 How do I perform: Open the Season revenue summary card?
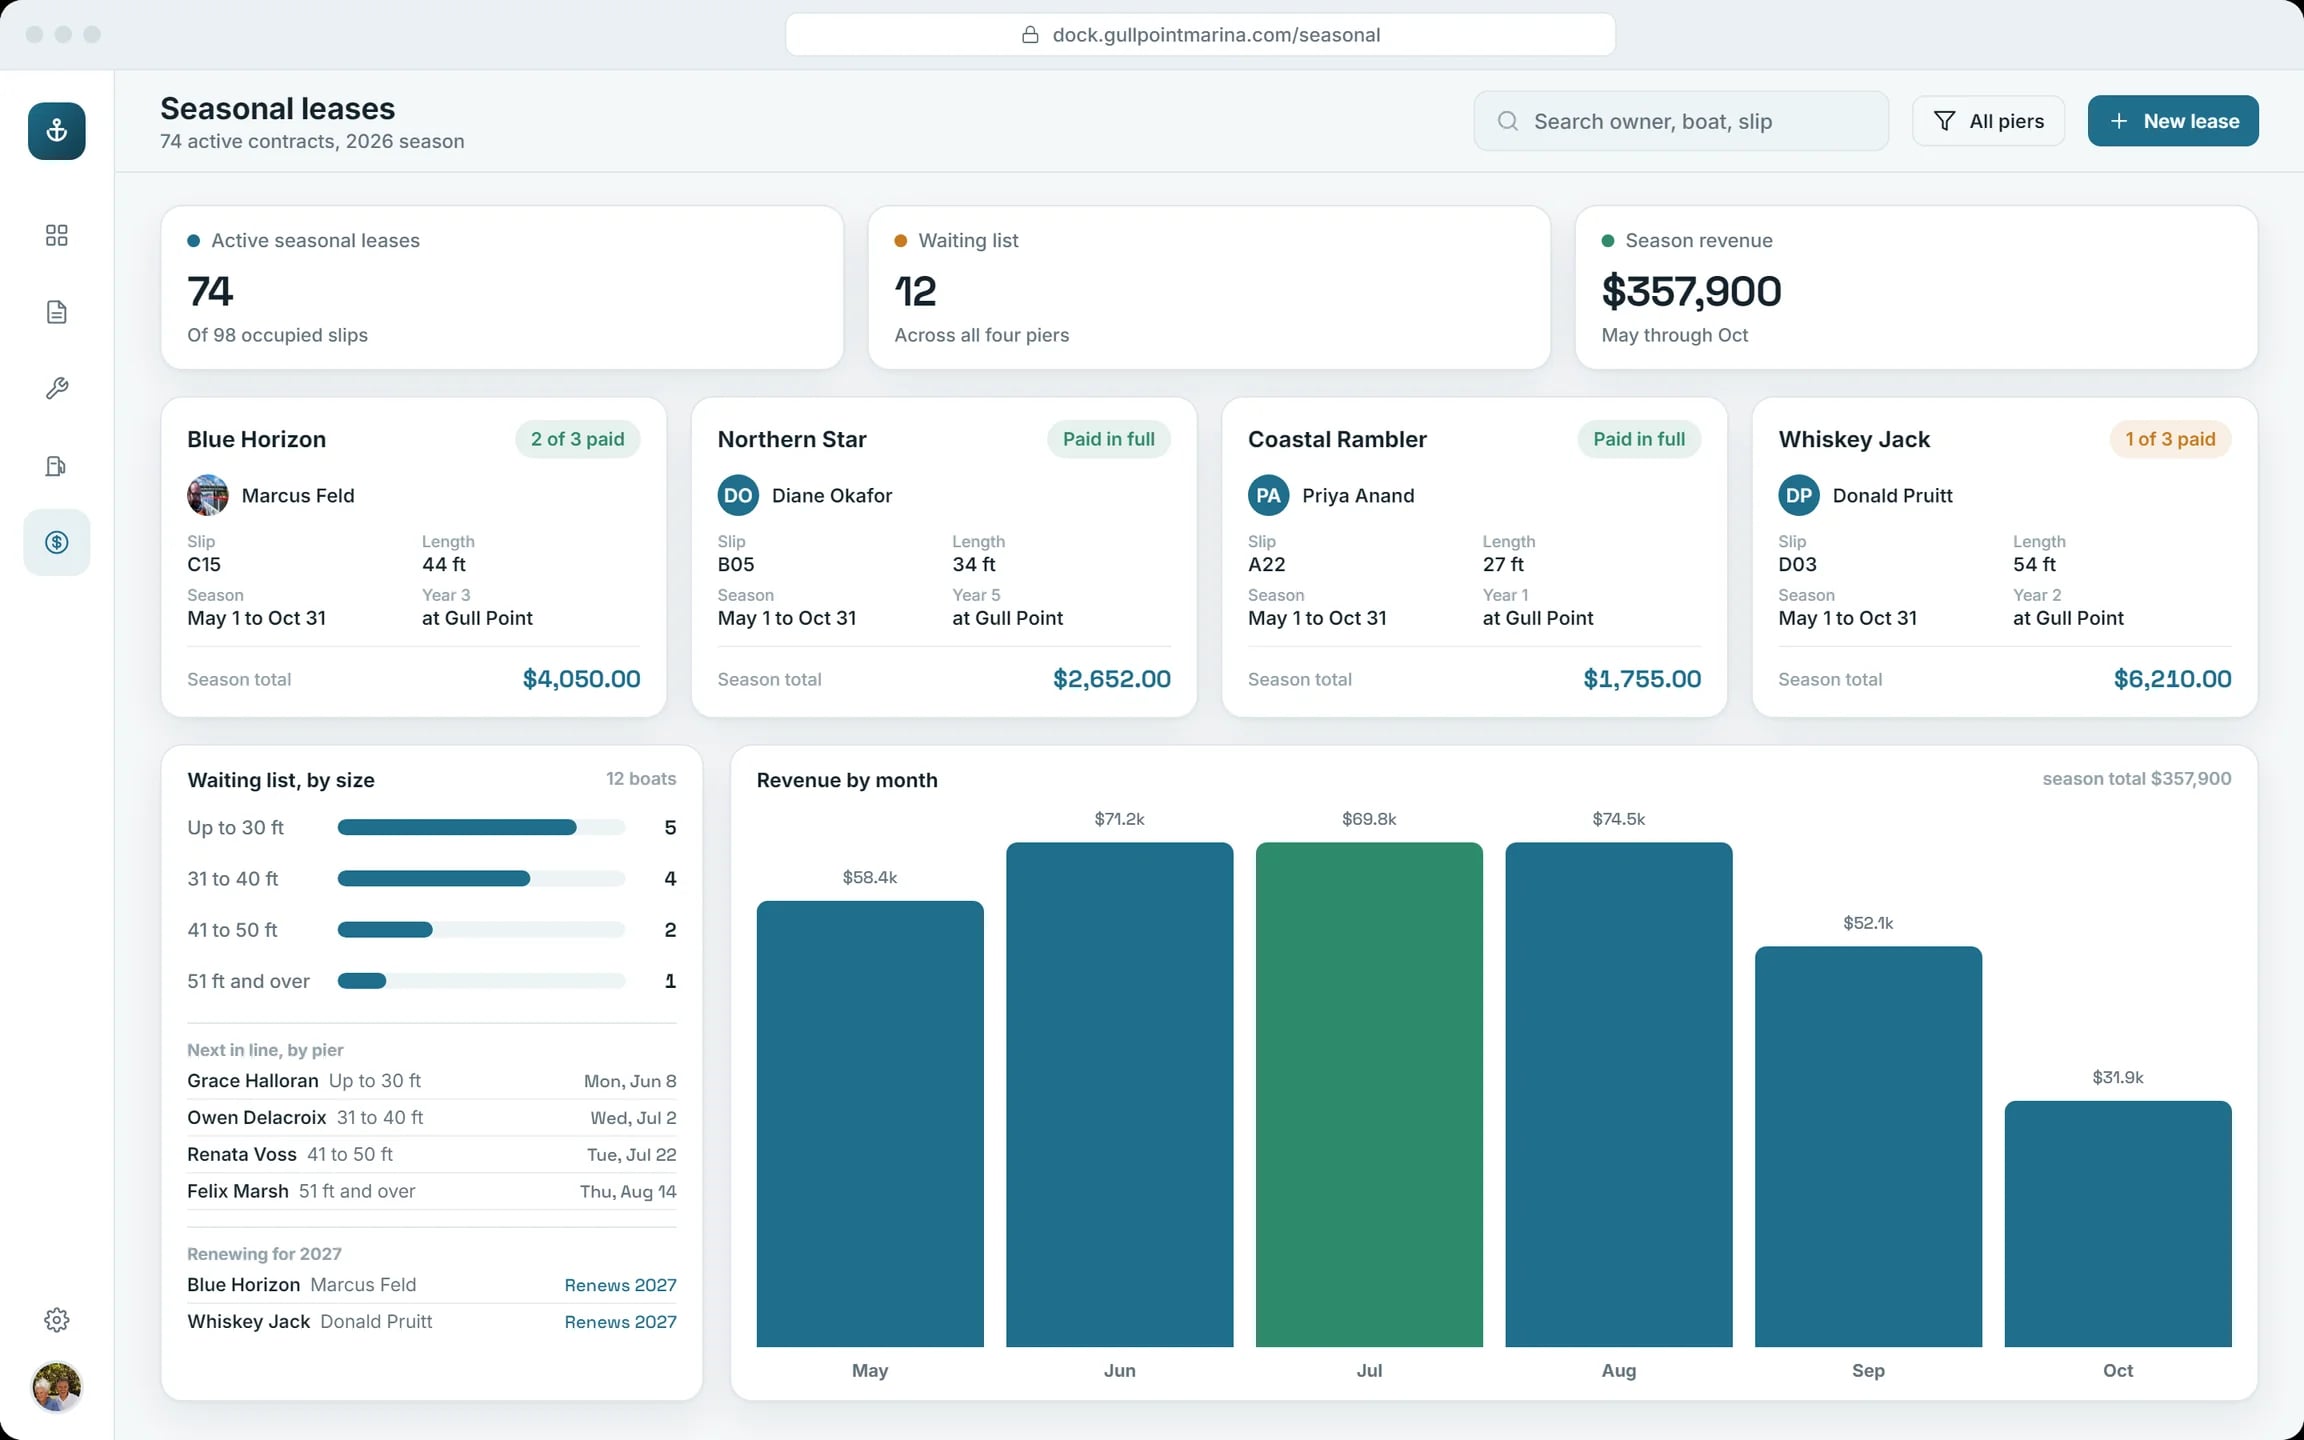(x=1916, y=288)
